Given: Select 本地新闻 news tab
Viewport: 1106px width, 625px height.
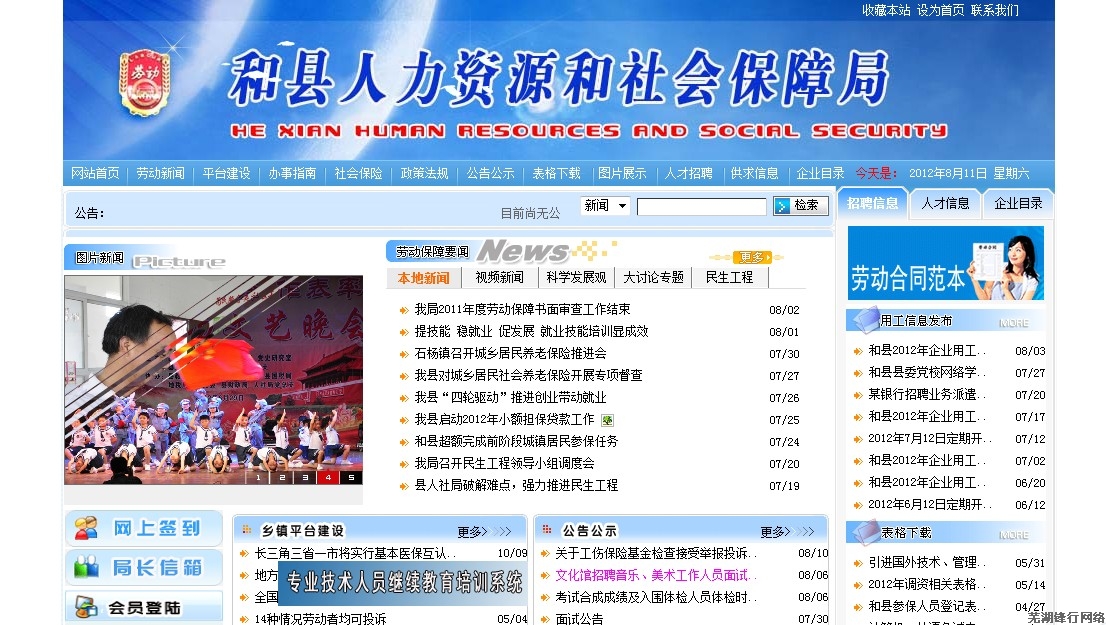Looking at the screenshot, I should 423,278.
